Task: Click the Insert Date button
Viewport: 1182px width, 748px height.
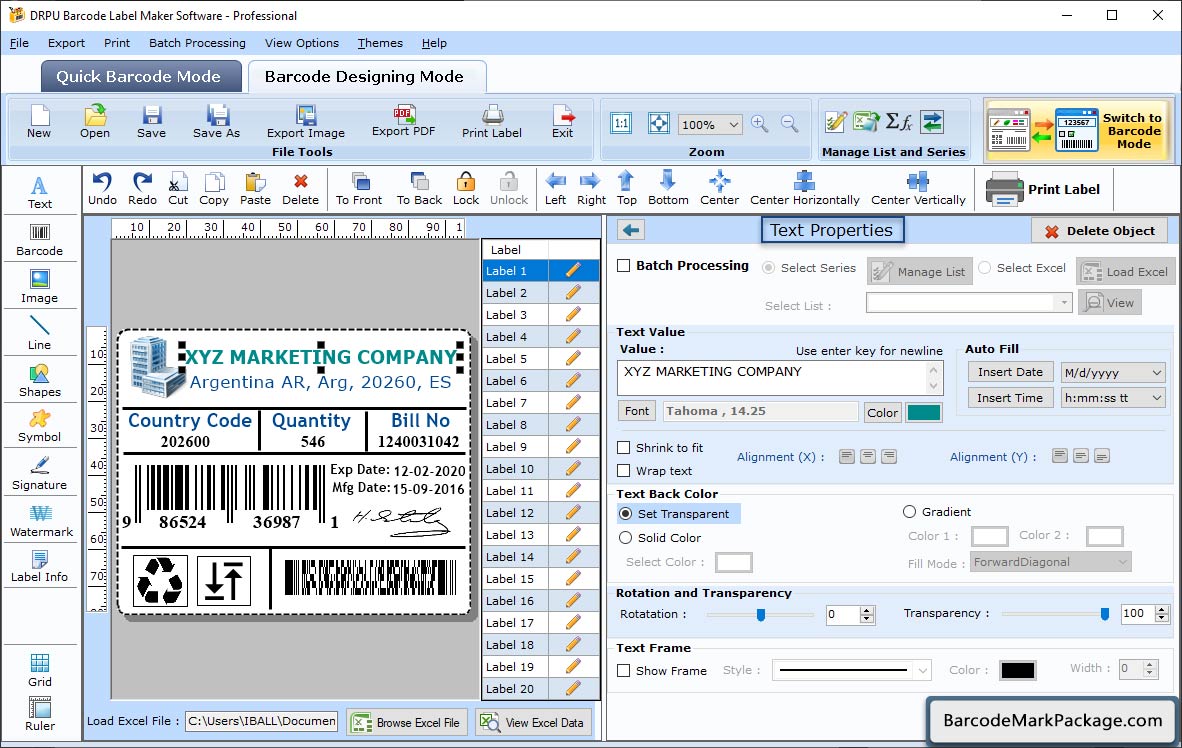Action: click(1010, 372)
